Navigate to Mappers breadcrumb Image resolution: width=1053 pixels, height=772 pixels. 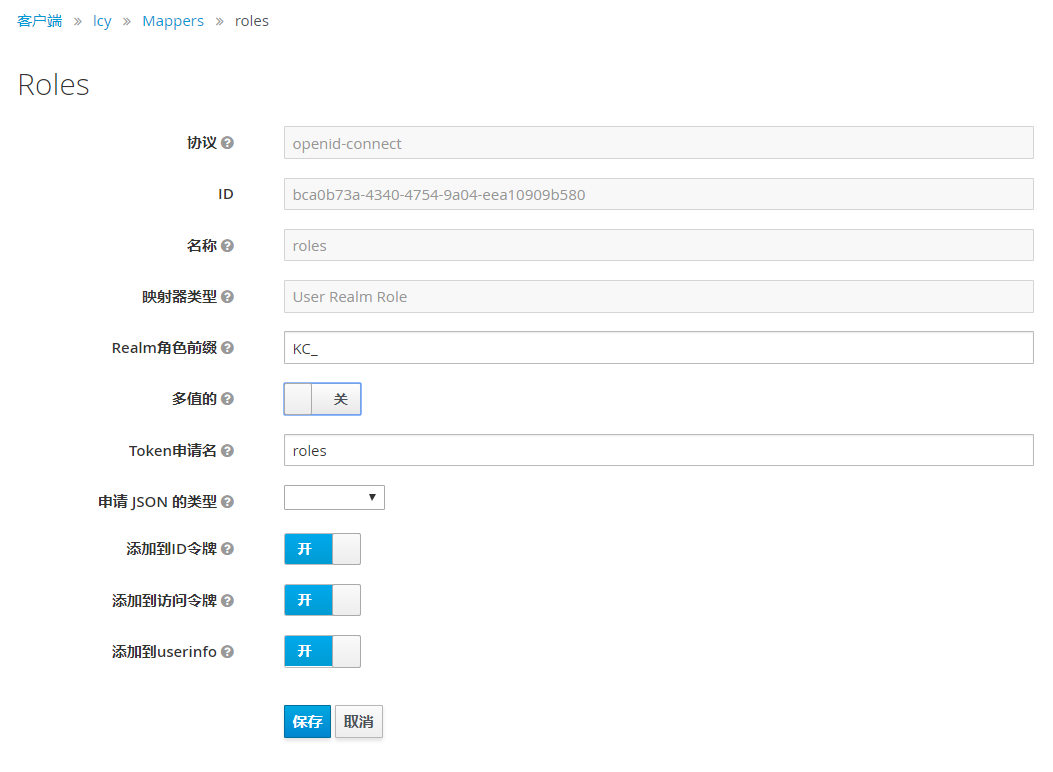(x=173, y=21)
